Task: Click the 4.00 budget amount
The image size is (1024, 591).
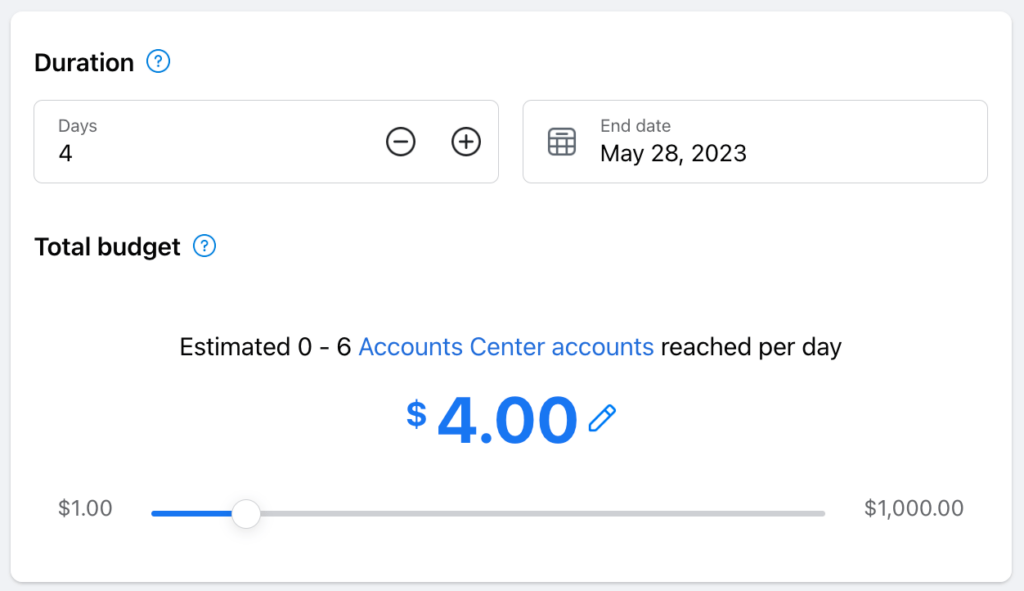Action: (507, 420)
